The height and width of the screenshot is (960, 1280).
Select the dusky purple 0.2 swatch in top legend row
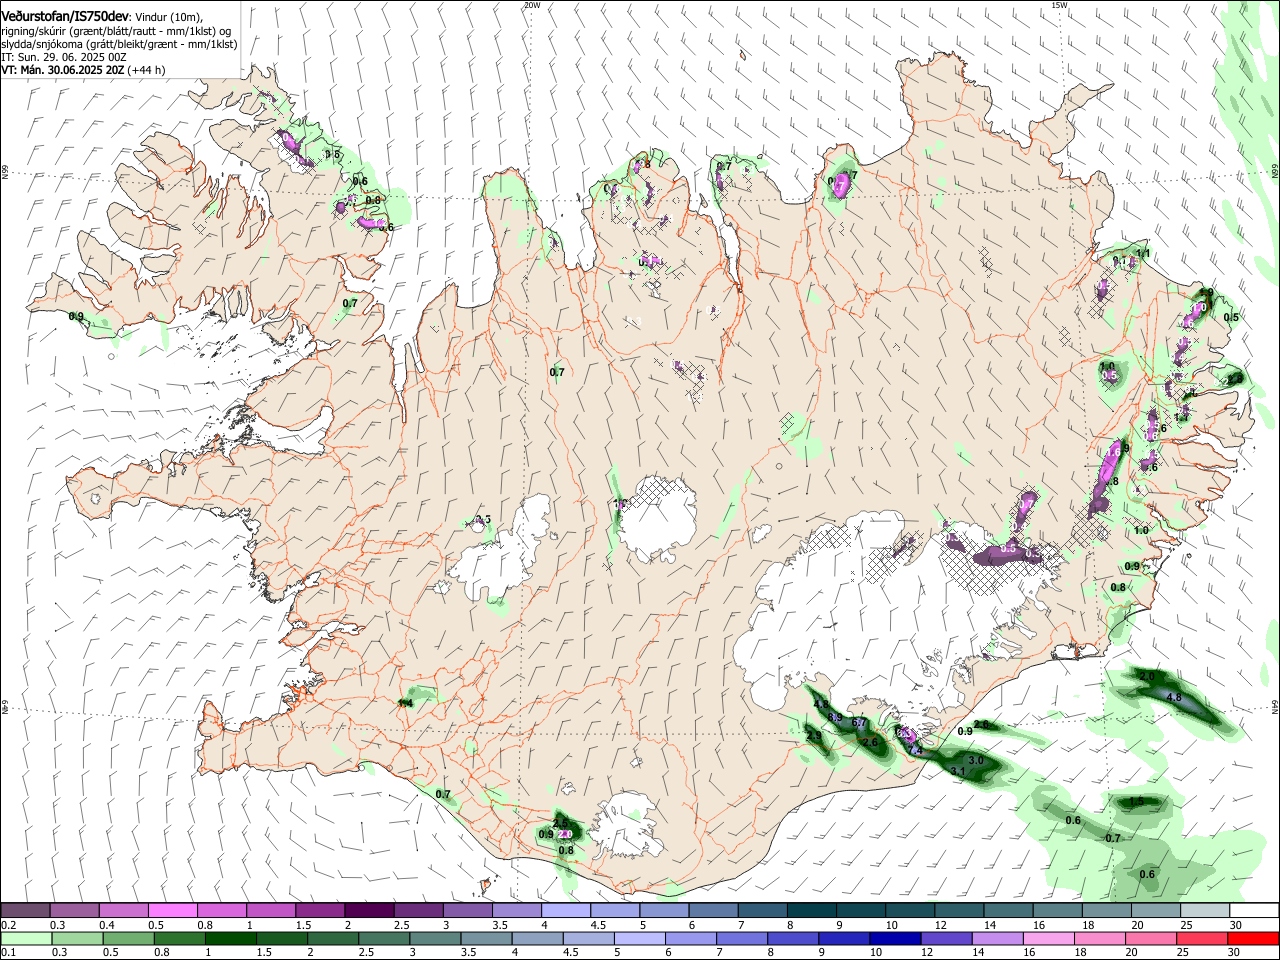pyautogui.click(x=25, y=911)
